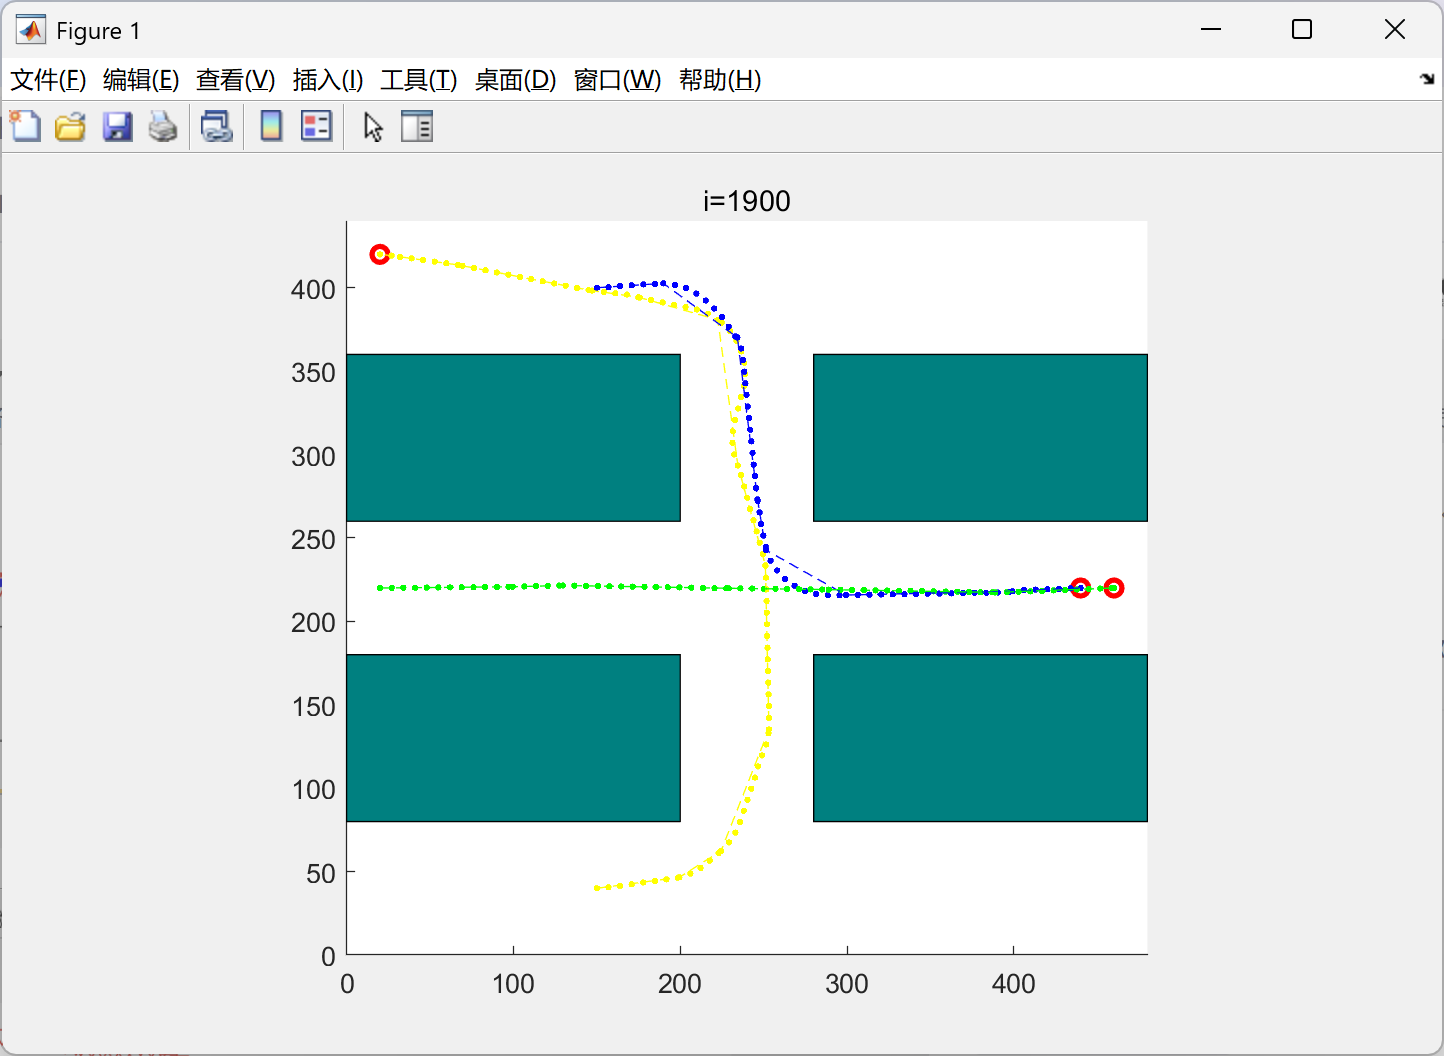Maximize the Figure 1 window
The image size is (1444, 1056).
point(1302,30)
